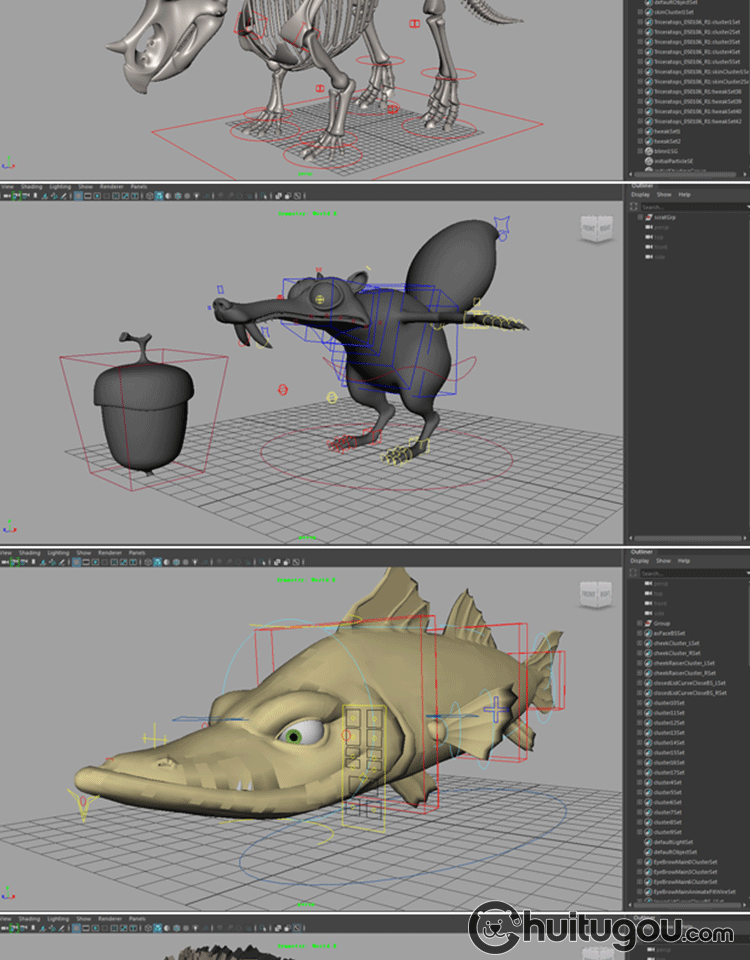Select the scratGrp node icon in Outliner
750x960 pixels.
[648, 217]
